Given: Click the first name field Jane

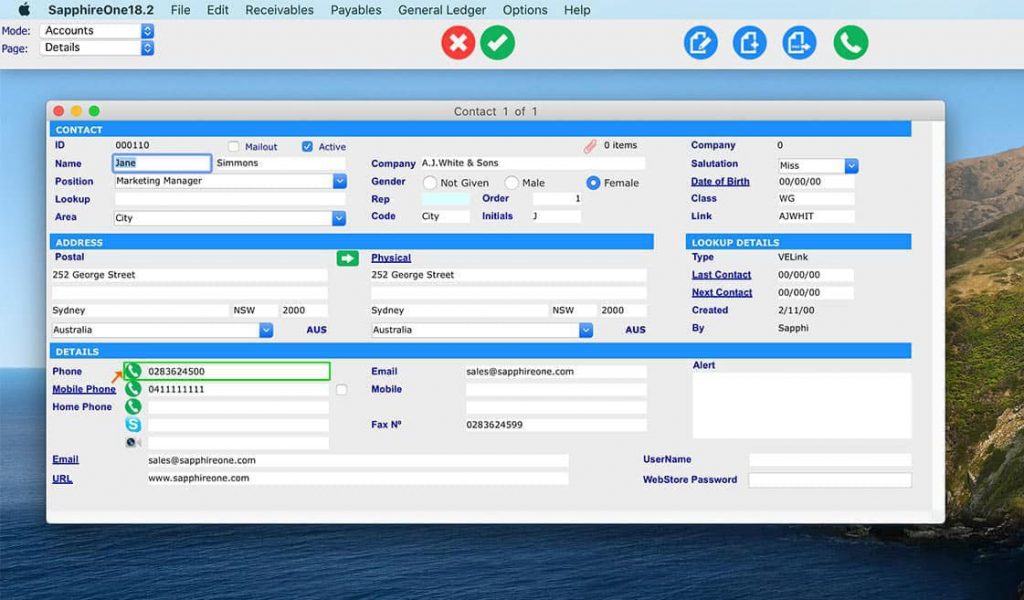Looking at the screenshot, I should point(162,163).
